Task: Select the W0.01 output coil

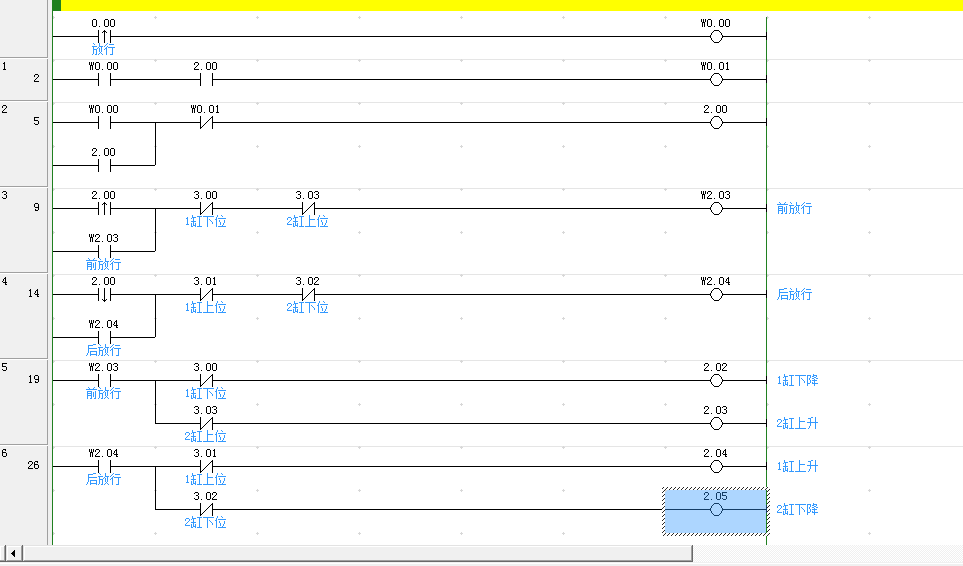Action: tap(715, 80)
